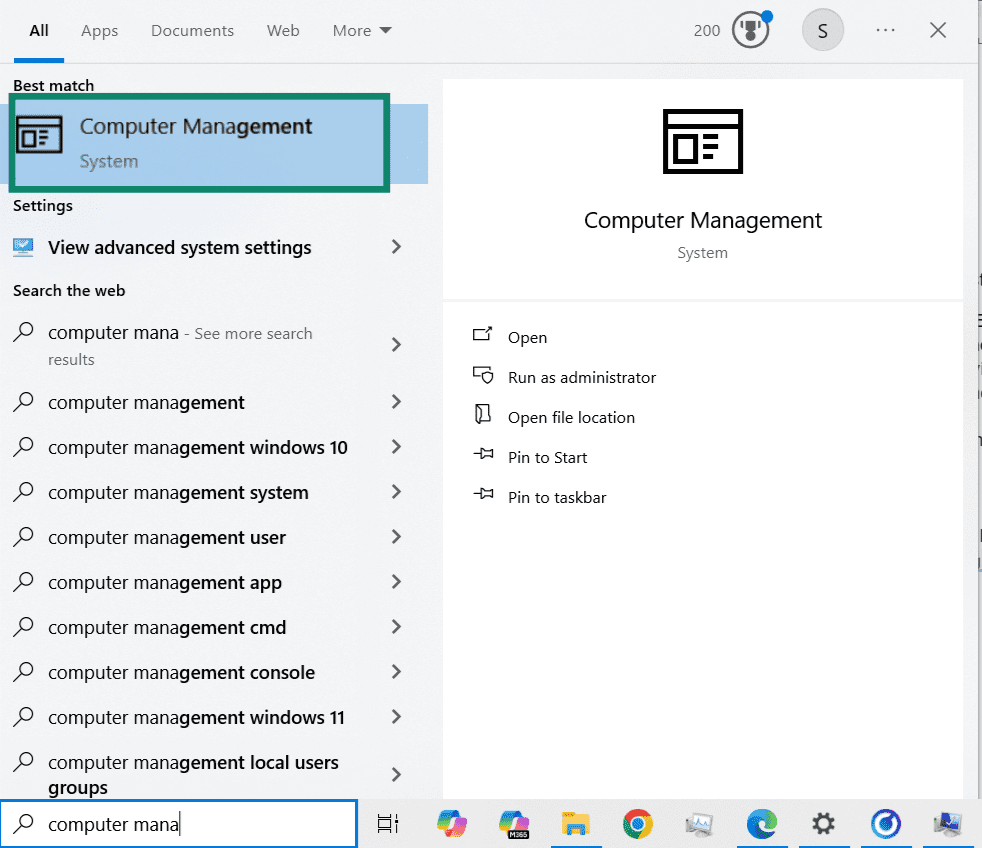The width and height of the screenshot is (982, 848).
Task: Open Copilot from the taskbar
Action: coord(451,824)
